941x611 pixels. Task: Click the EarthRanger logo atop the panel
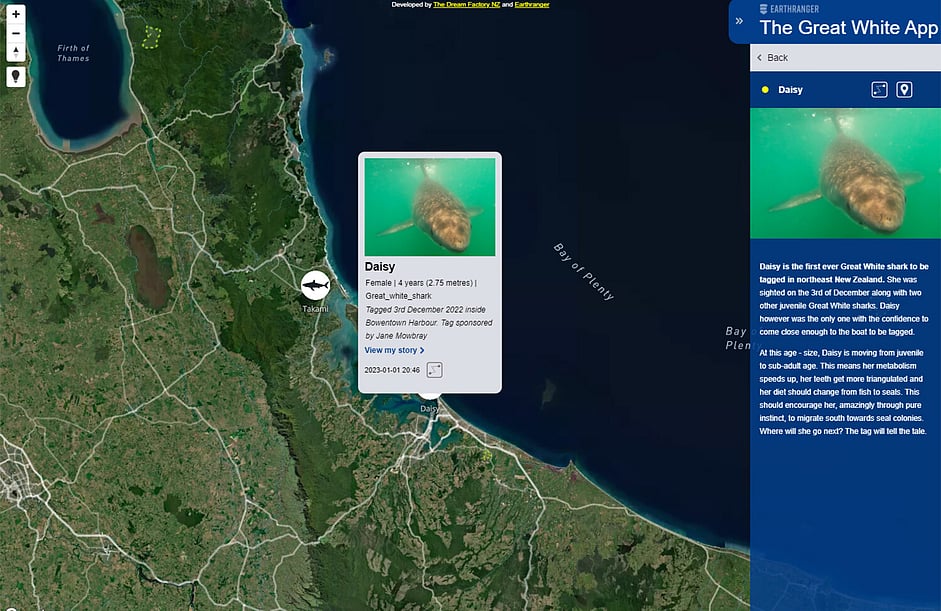pos(790,8)
